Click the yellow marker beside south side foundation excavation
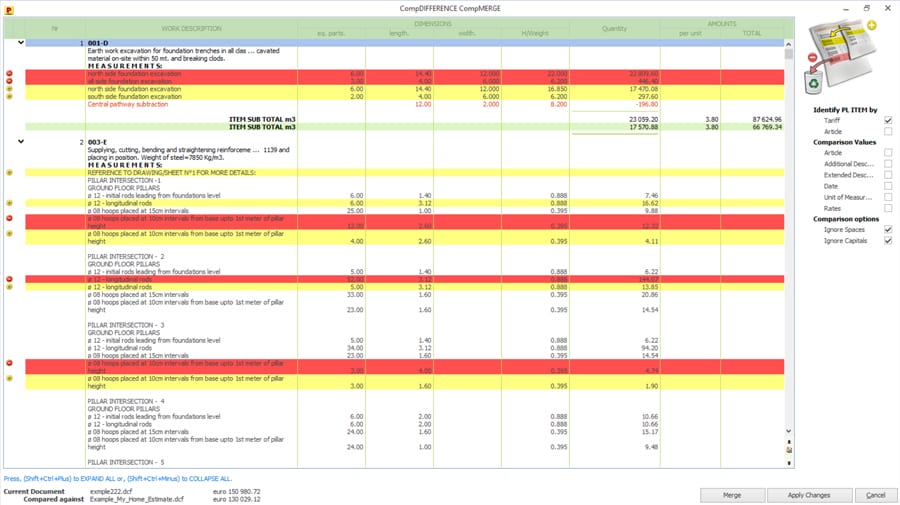This screenshot has height=505, width=900. (9, 96)
